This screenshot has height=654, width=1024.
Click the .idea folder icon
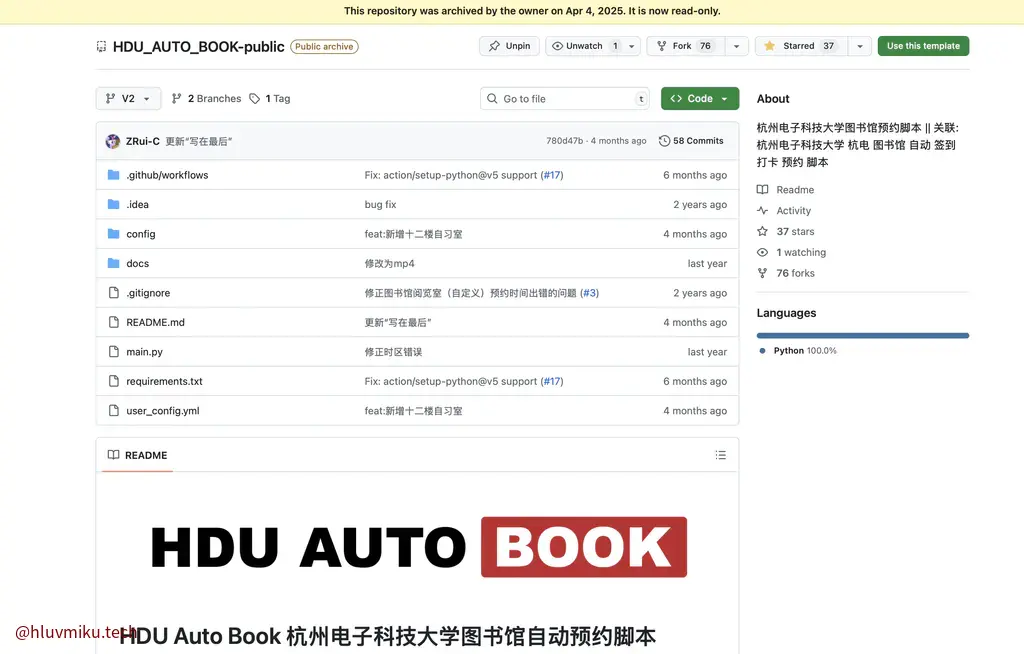tap(114, 204)
